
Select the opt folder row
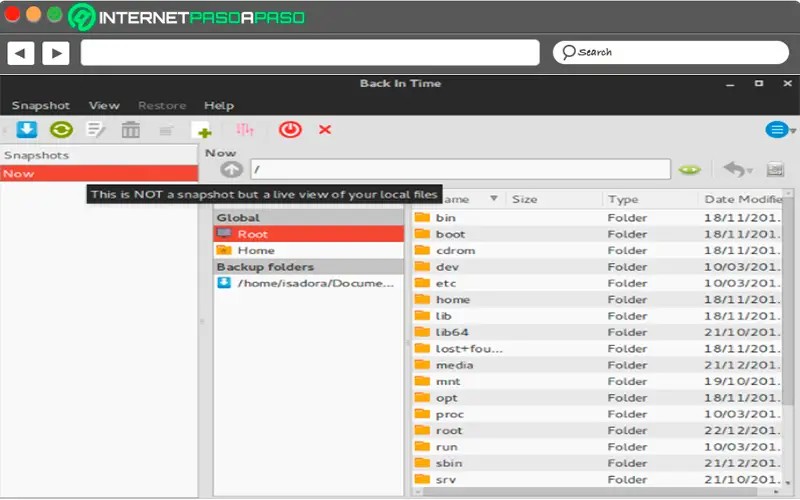click(597, 397)
